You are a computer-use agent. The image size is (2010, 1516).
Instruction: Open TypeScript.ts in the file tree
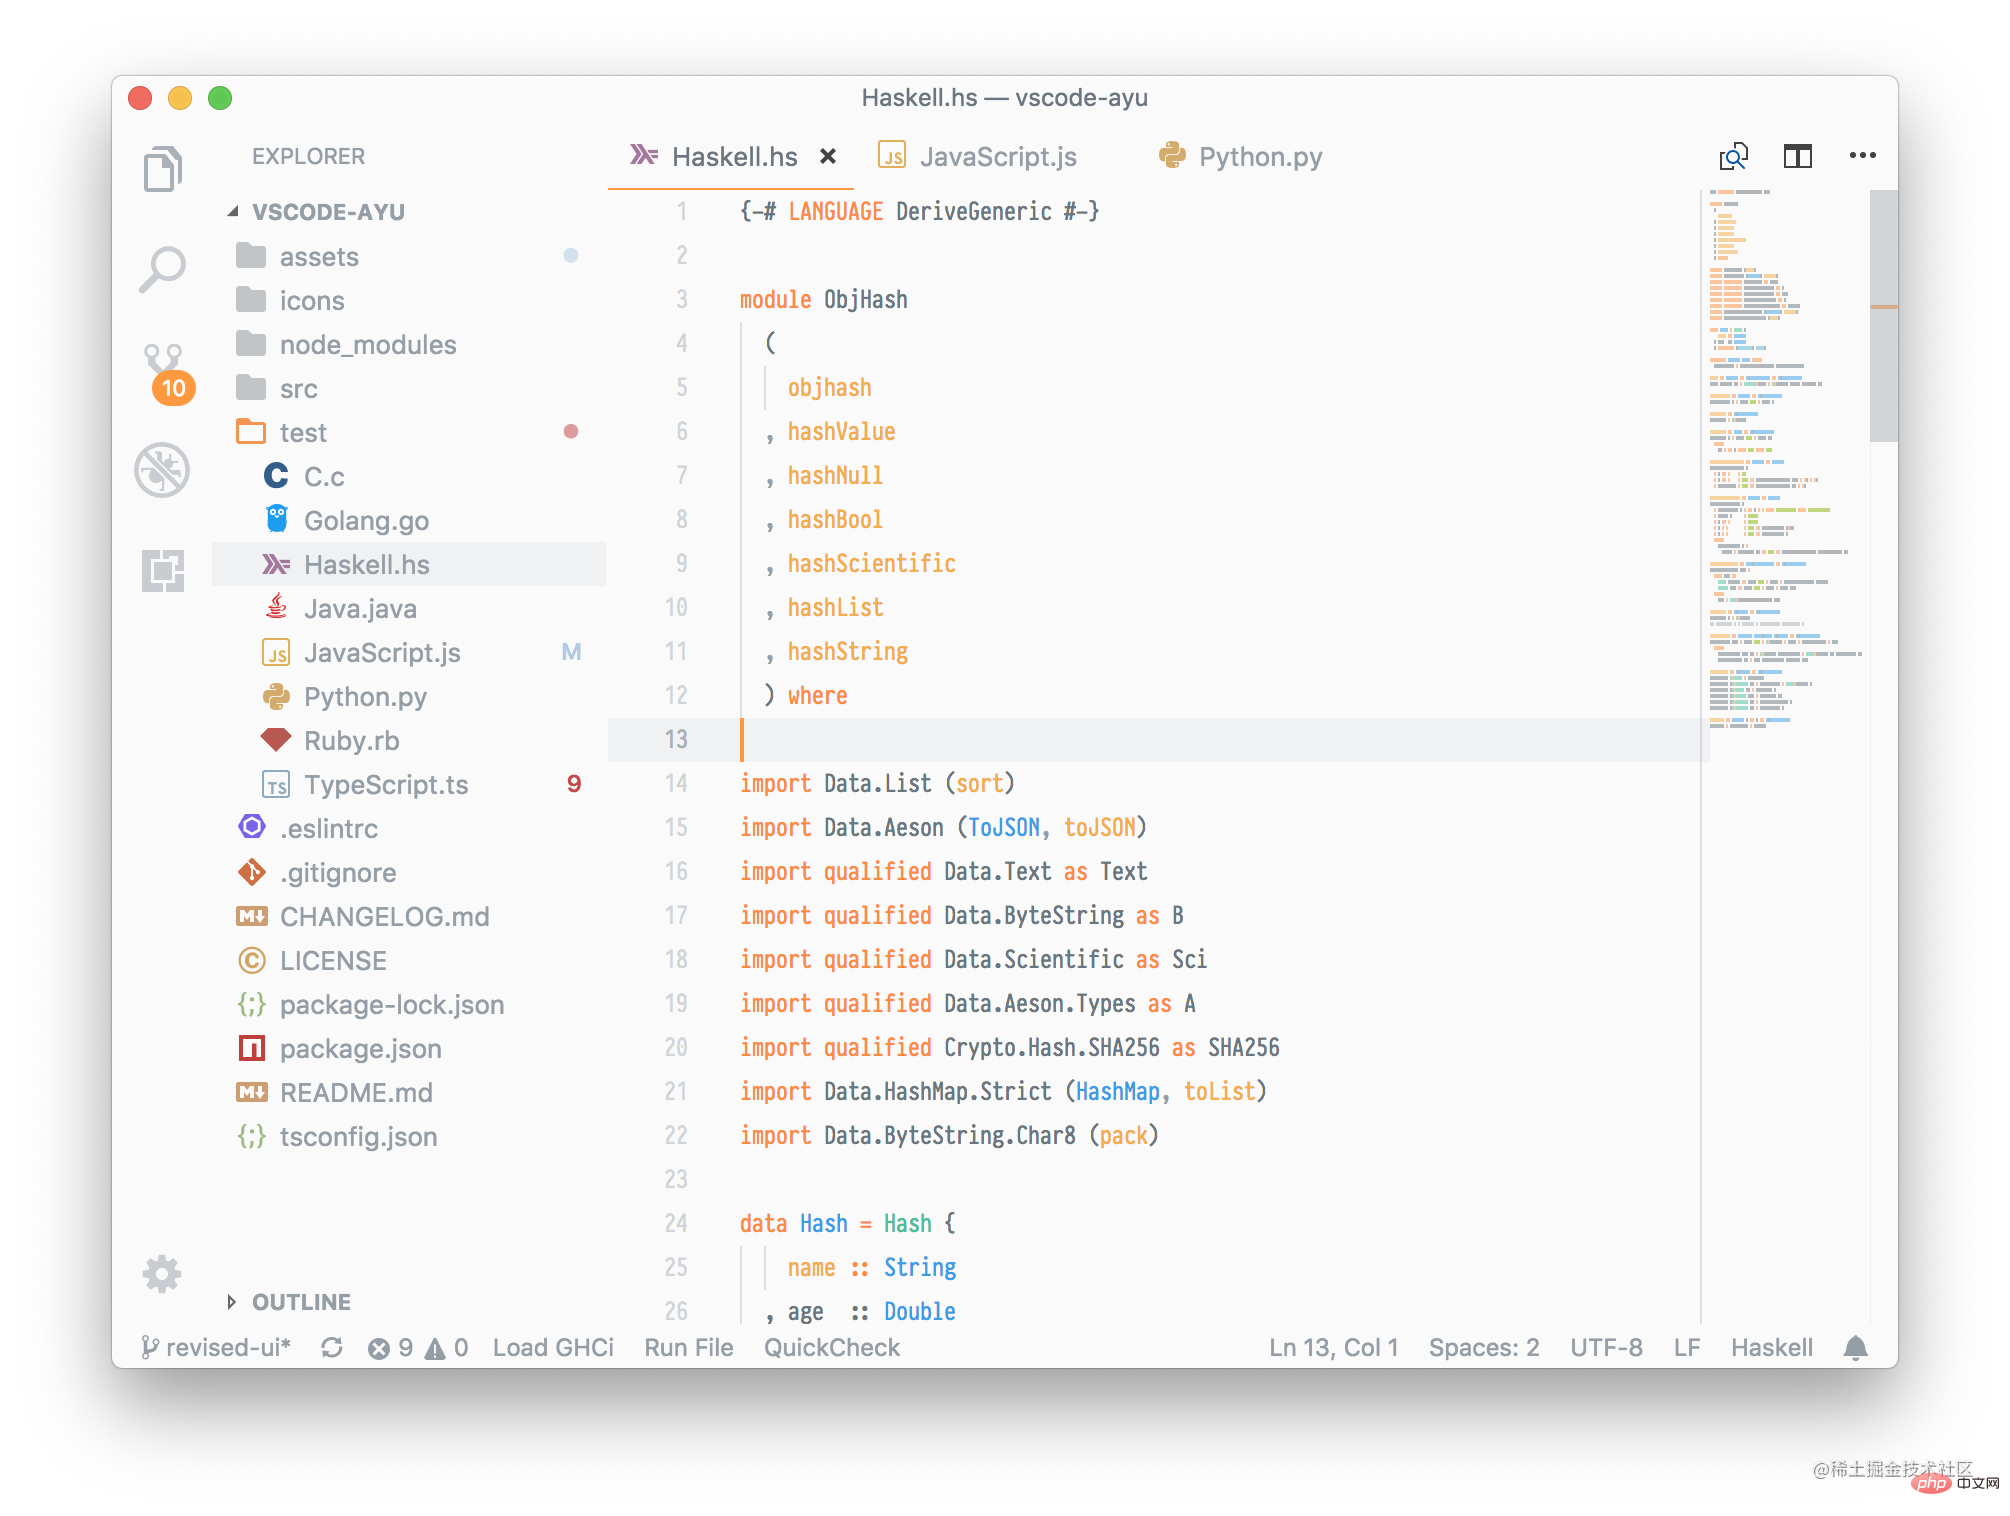[385, 785]
